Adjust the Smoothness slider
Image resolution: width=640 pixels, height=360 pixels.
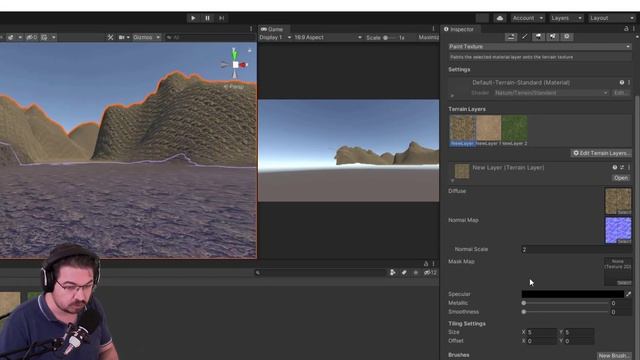click(x=565, y=312)
